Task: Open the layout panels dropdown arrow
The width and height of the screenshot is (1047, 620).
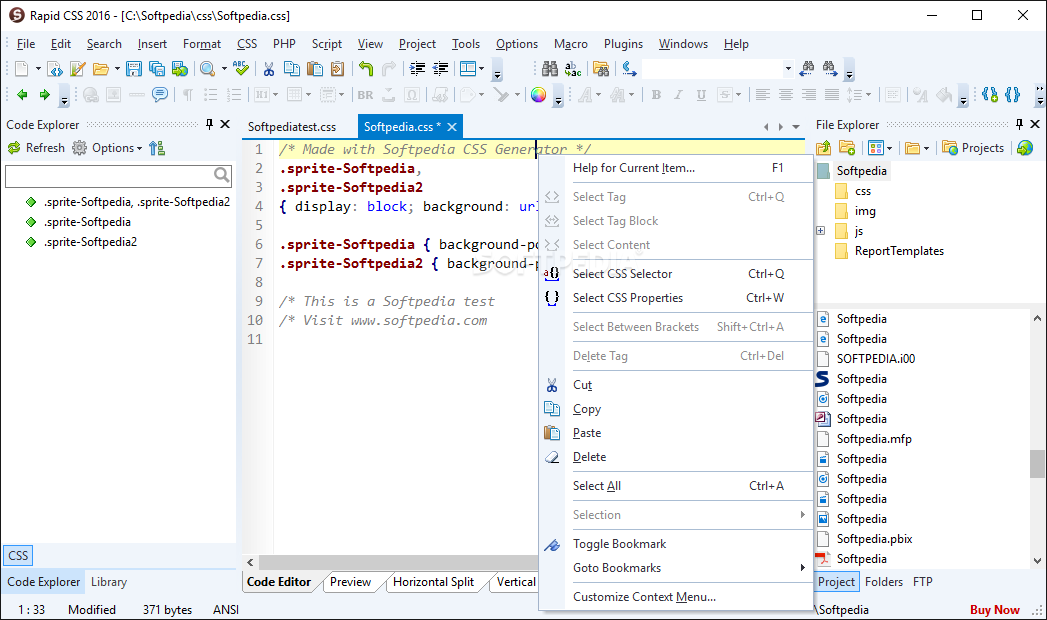Action: 481,69
